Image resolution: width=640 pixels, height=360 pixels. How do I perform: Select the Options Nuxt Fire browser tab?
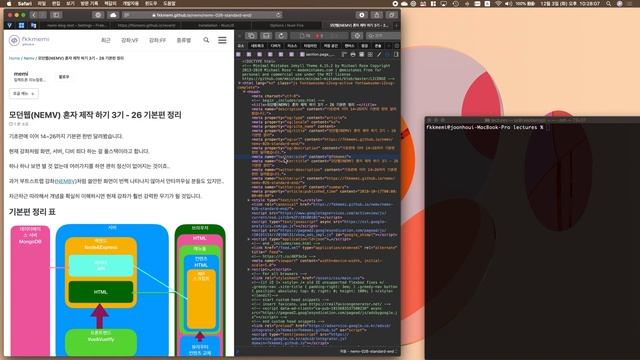[287, 25]
